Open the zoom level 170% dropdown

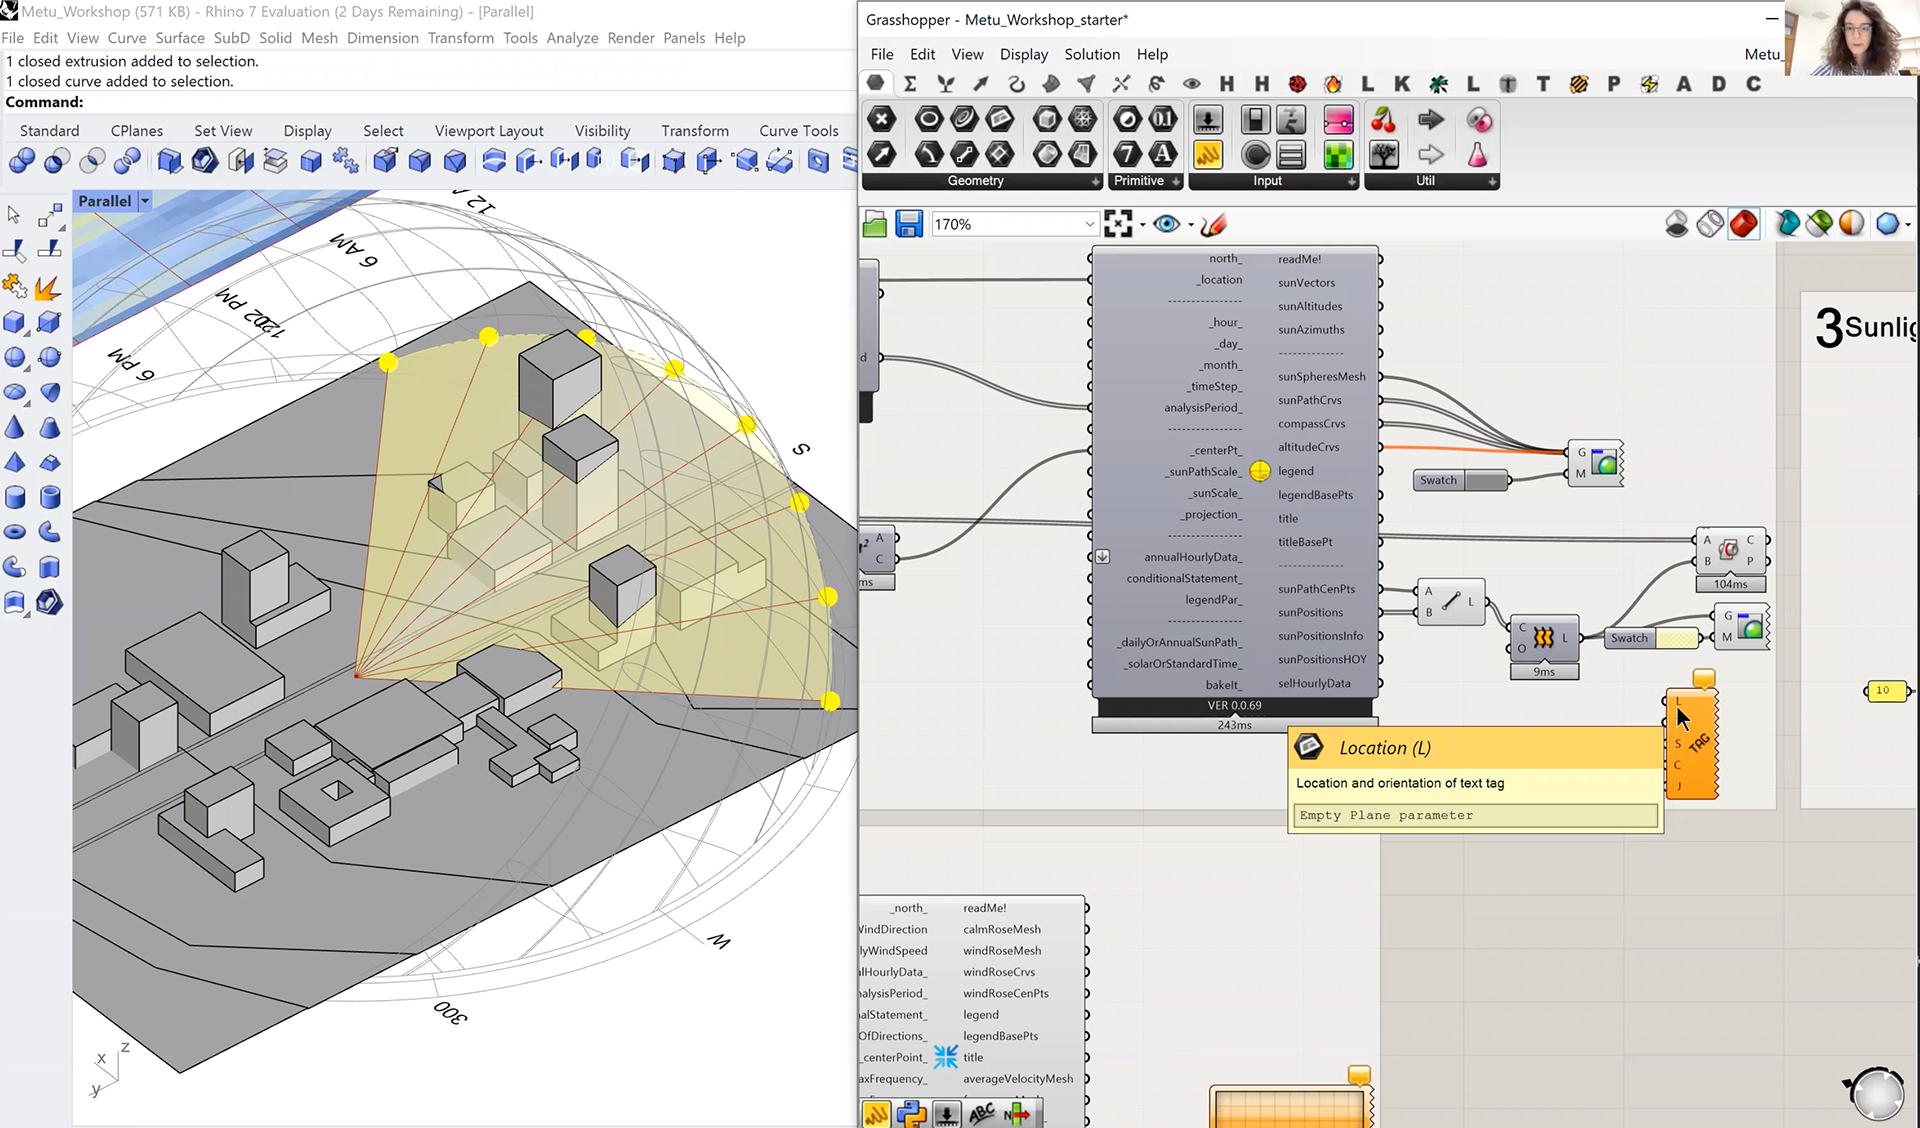click(x=1089, y=224)
